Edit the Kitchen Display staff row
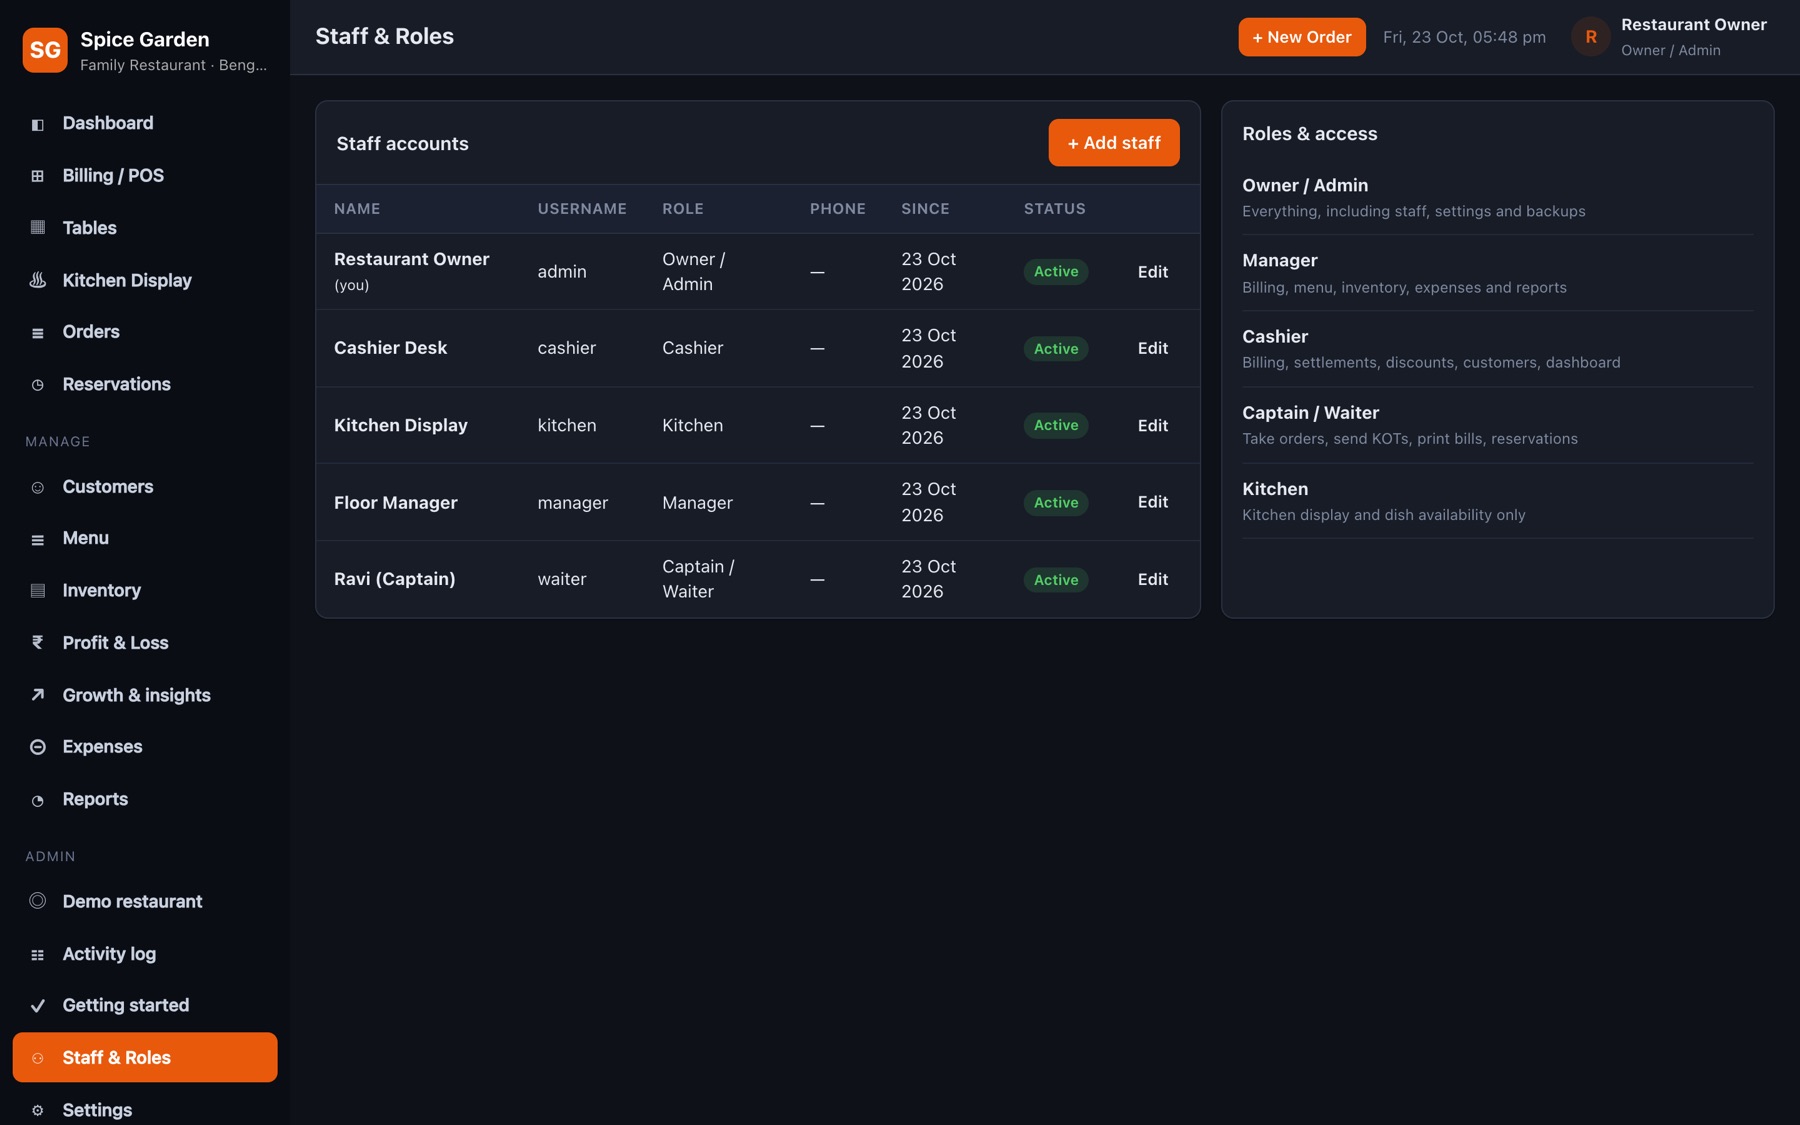1800x1125 pixels. pyautogui.click(x=1152, y=425)
